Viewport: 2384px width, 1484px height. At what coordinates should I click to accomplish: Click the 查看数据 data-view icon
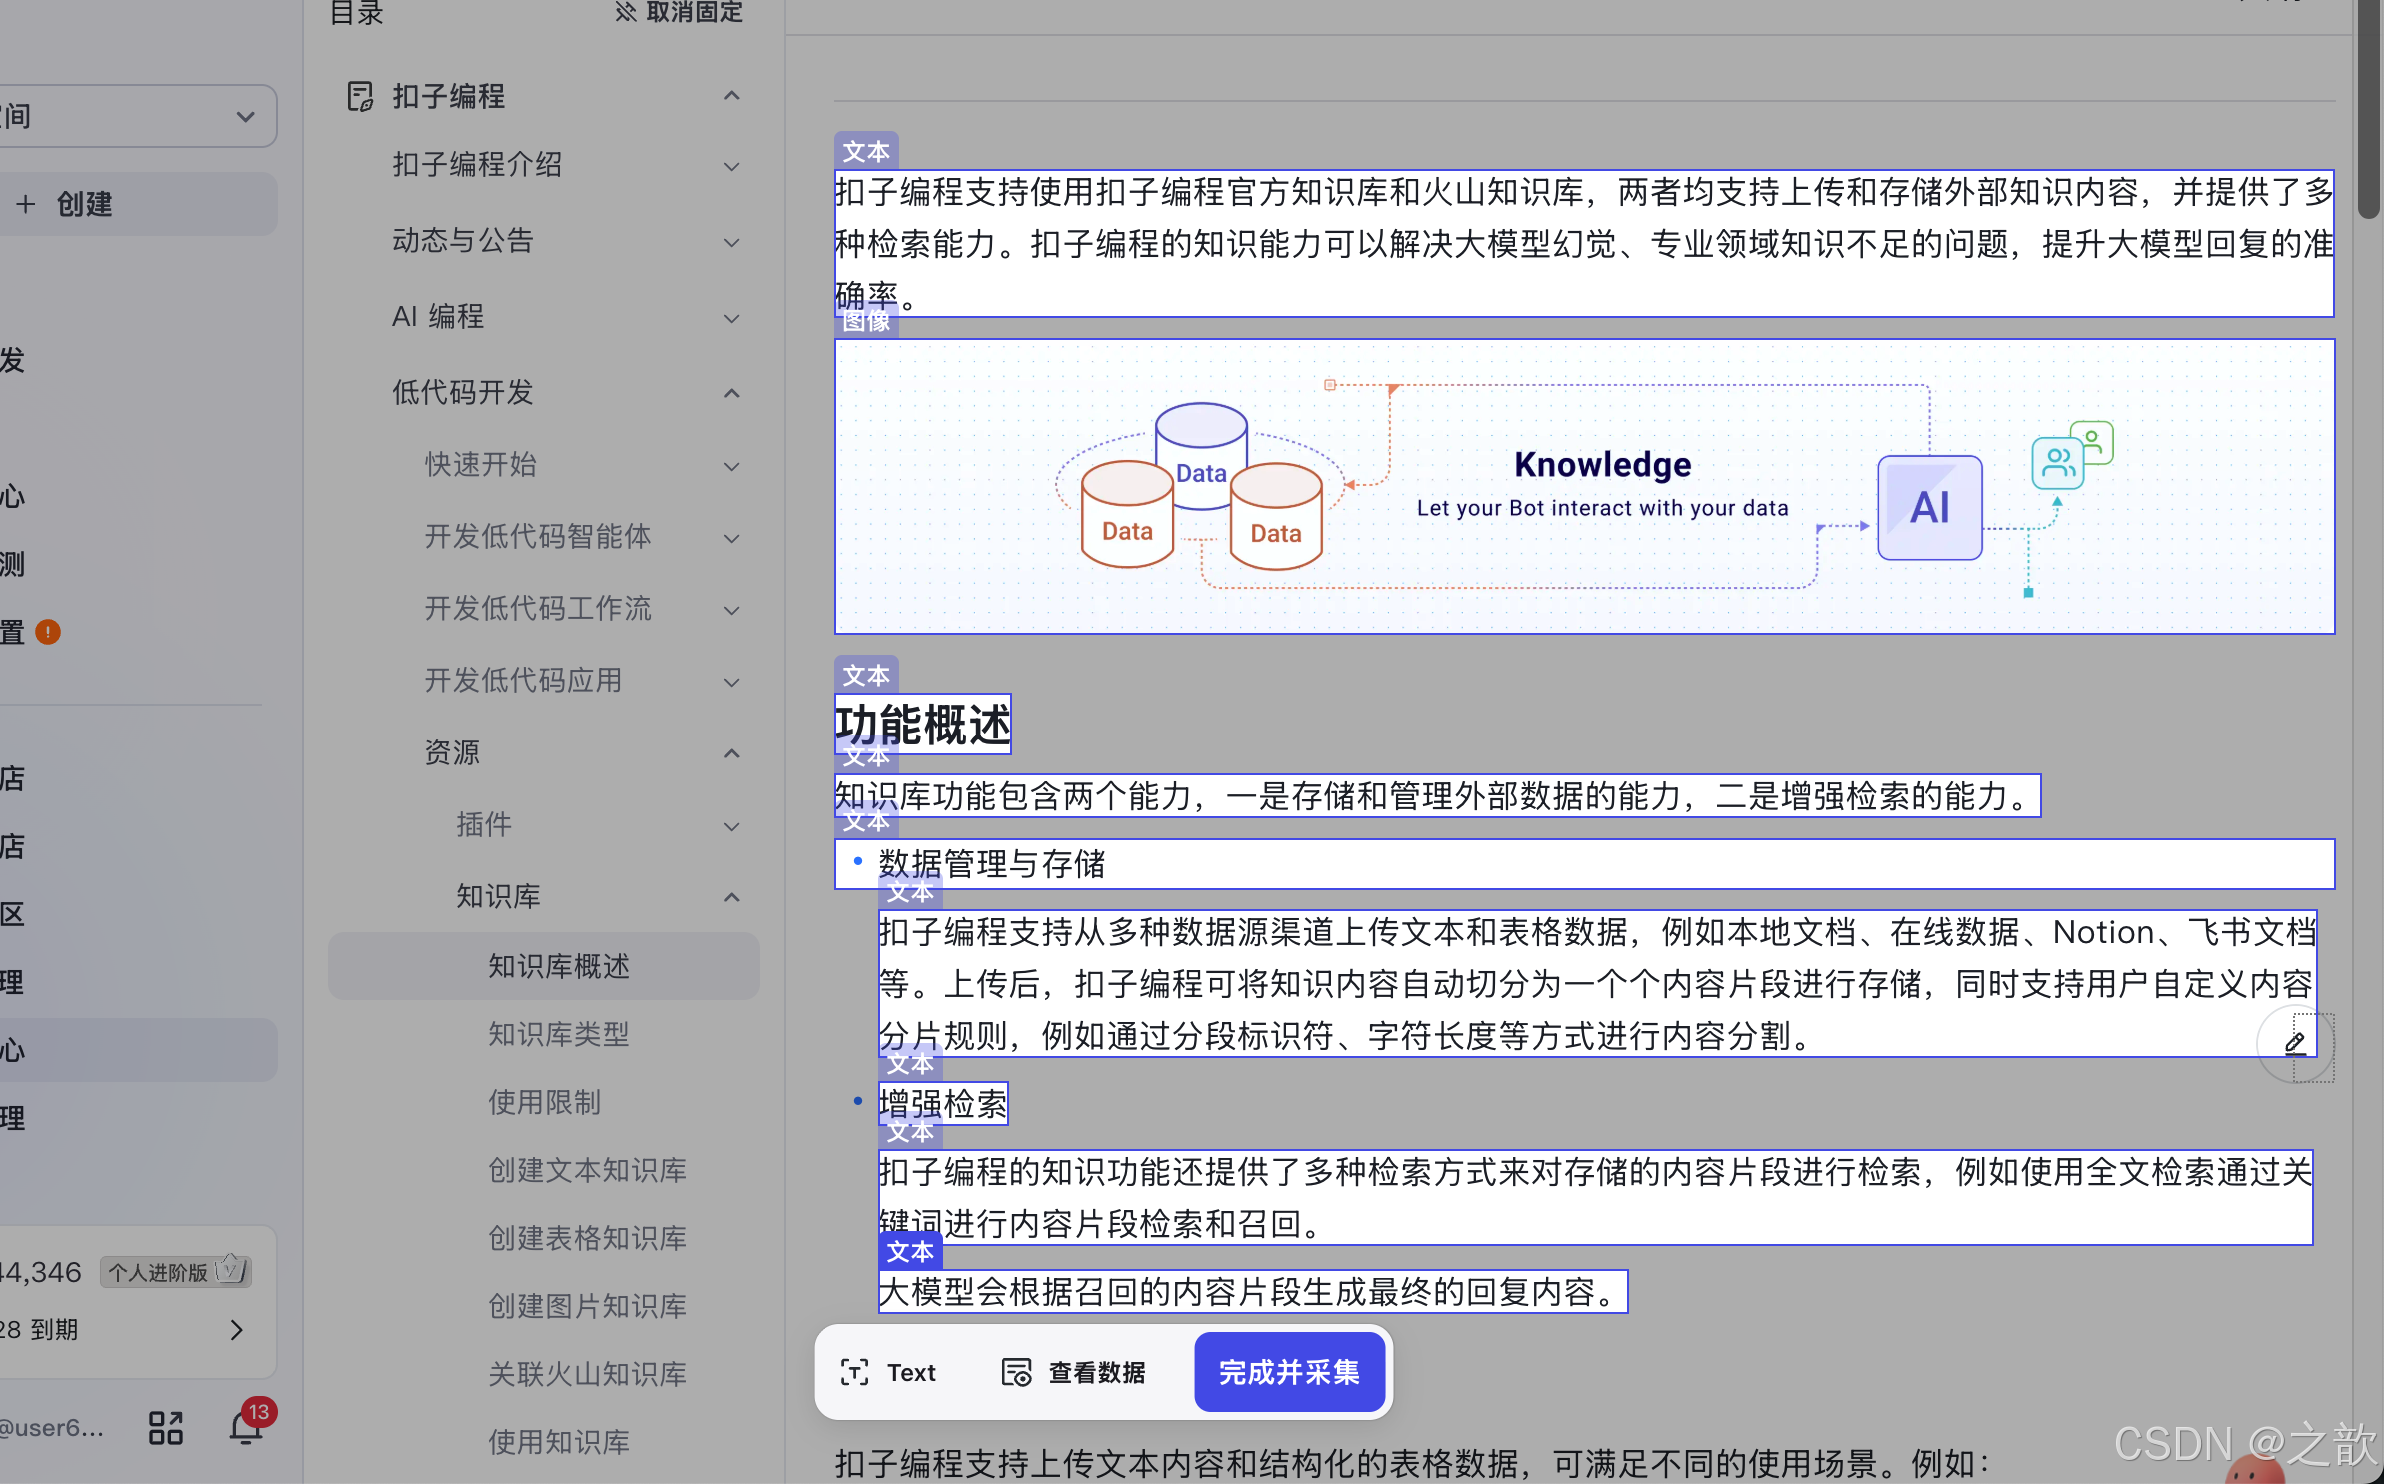(x=1016, y=1372)
